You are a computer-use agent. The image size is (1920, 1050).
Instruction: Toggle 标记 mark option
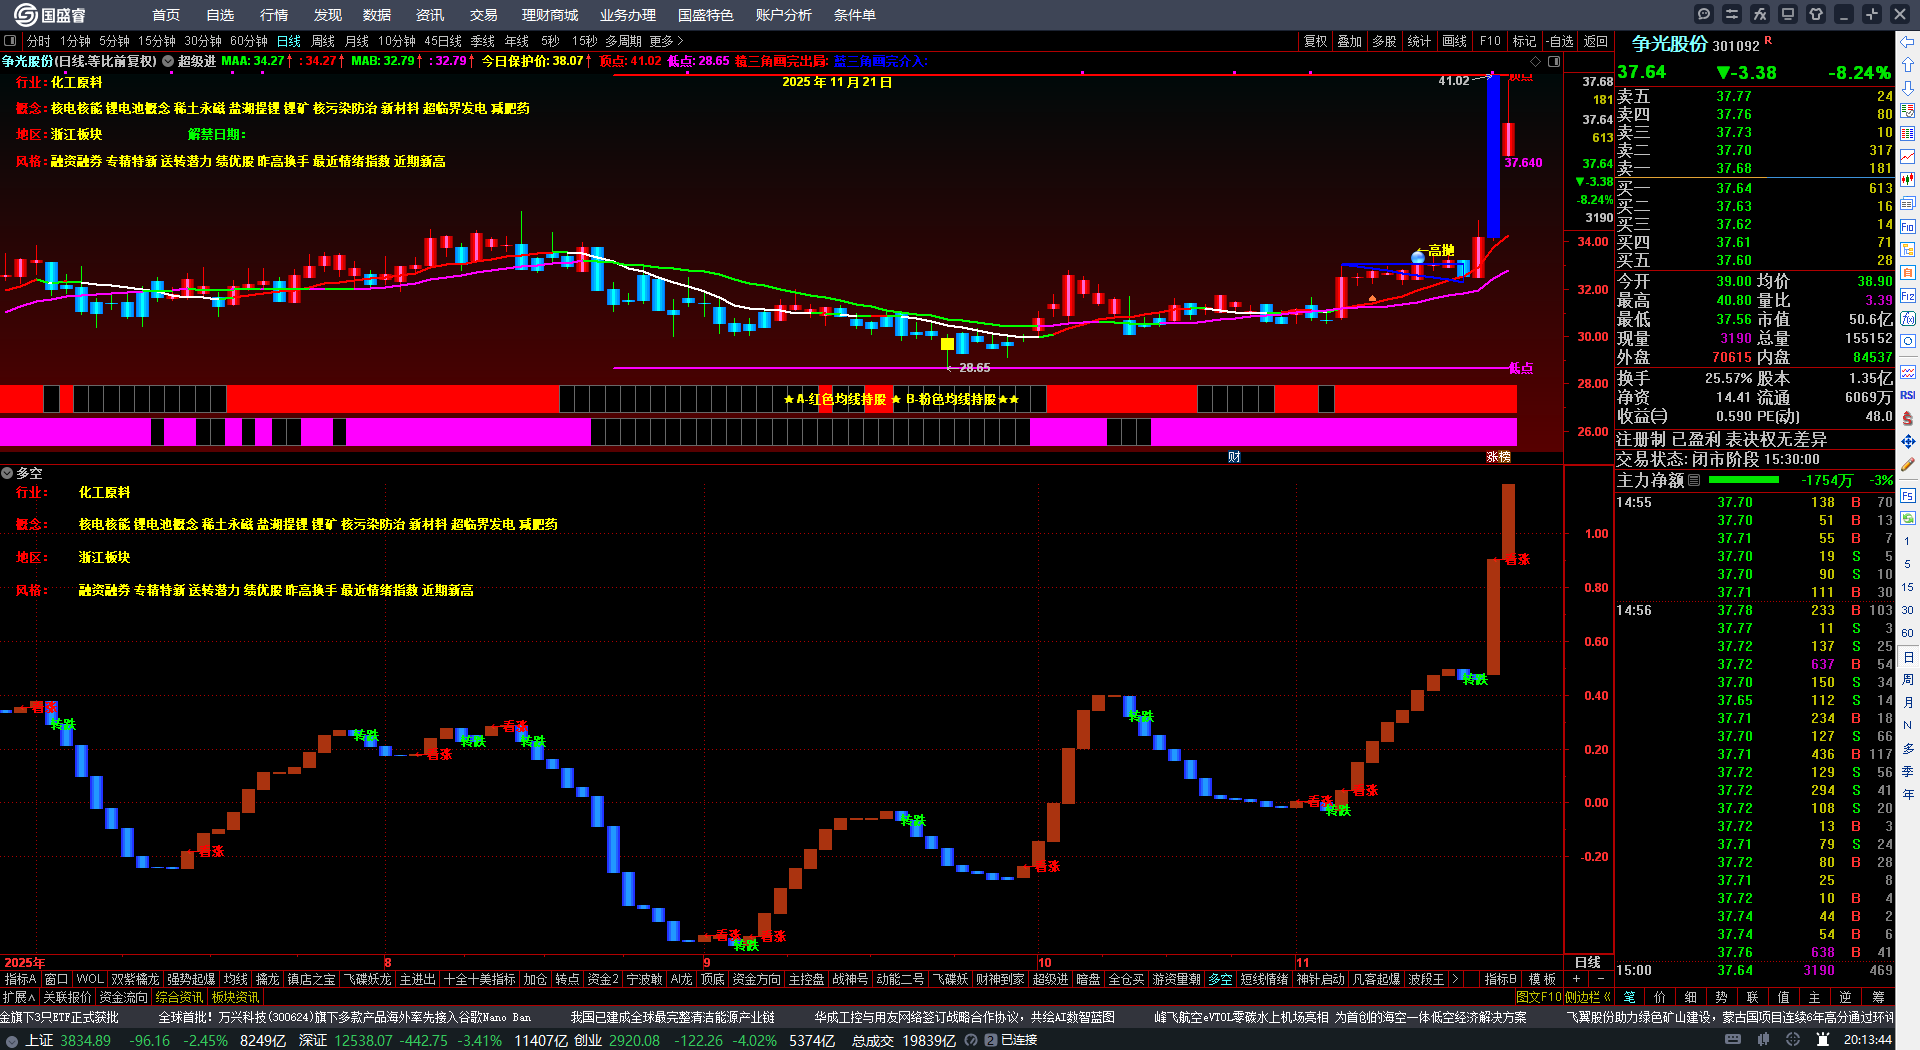(1524, 41)
